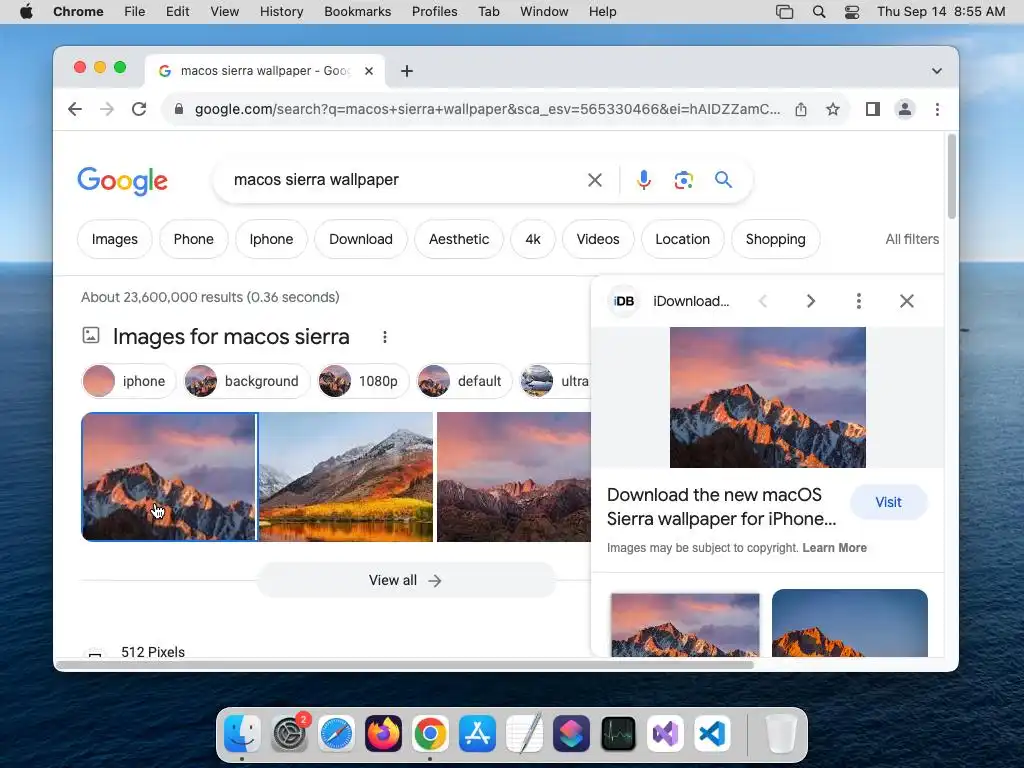Select the Aesthetic filter chip
This screenshot has height=768, width=1024.
tap(458, 239)
